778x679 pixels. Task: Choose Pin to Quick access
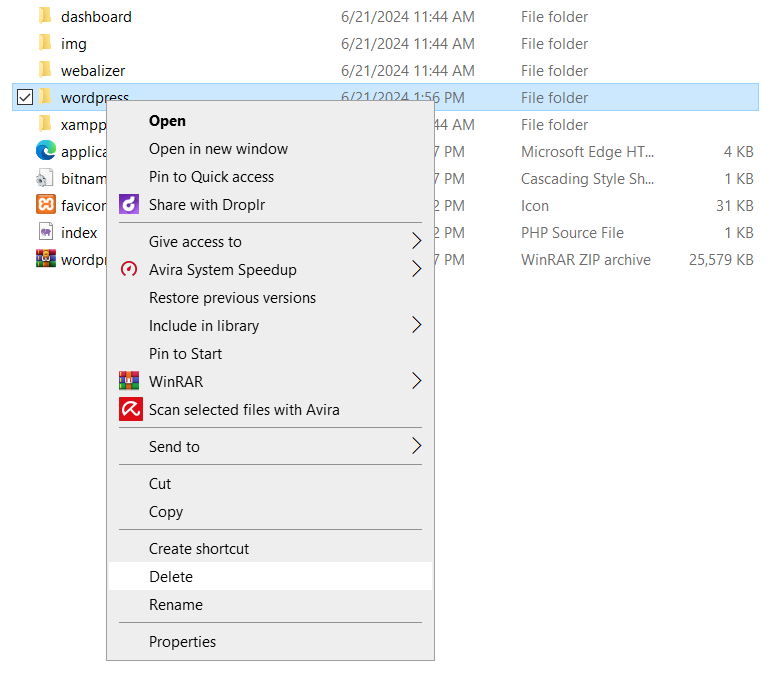pyautogui.click(x=270, y=177)
